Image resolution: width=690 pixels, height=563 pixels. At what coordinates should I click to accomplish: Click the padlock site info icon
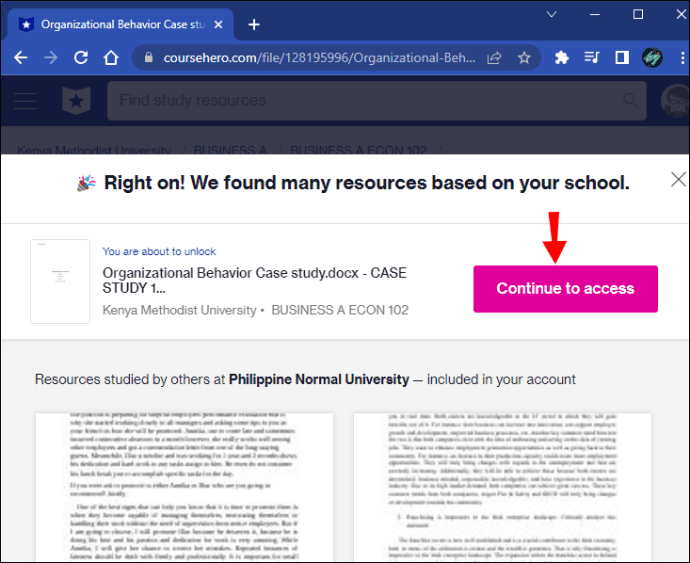pyautogui.click(x=149, y=57)
